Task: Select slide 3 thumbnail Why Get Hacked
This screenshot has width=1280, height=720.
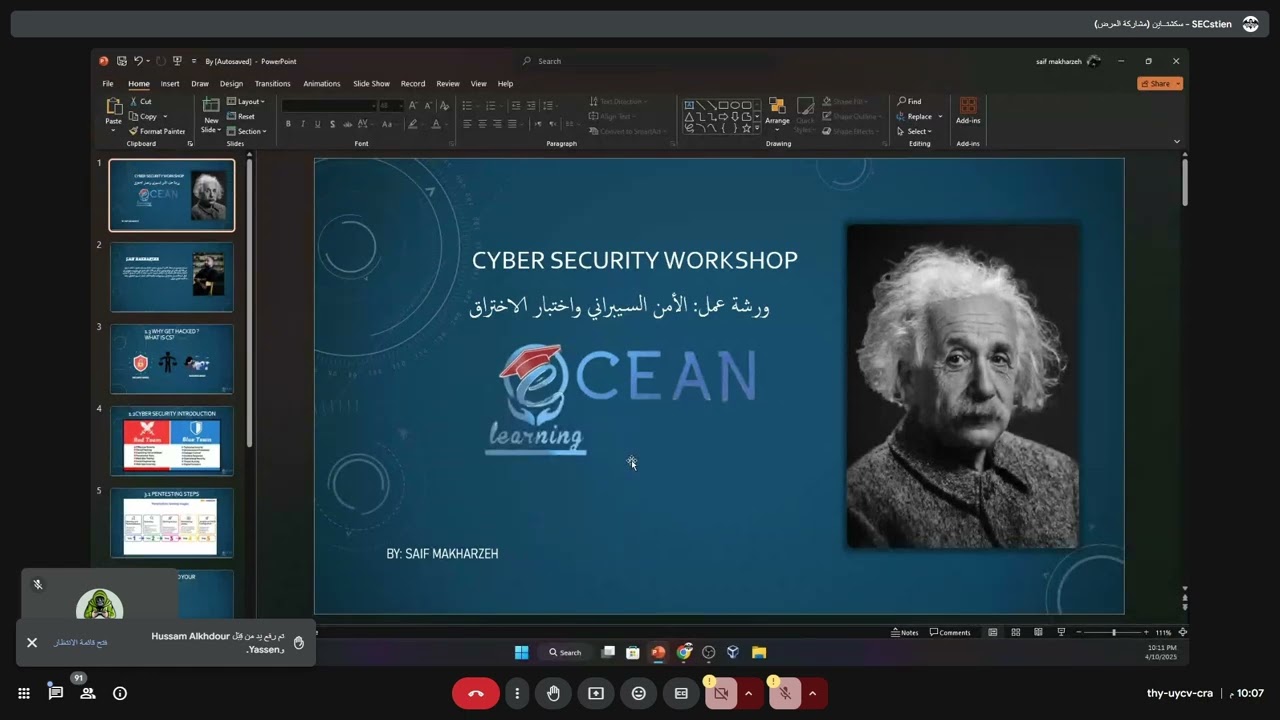Action: point(172,358)
